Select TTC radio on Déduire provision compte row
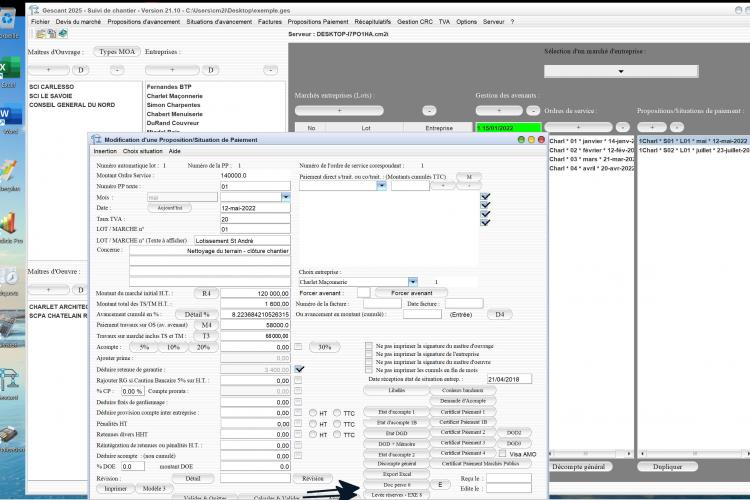 click(337, 413)
